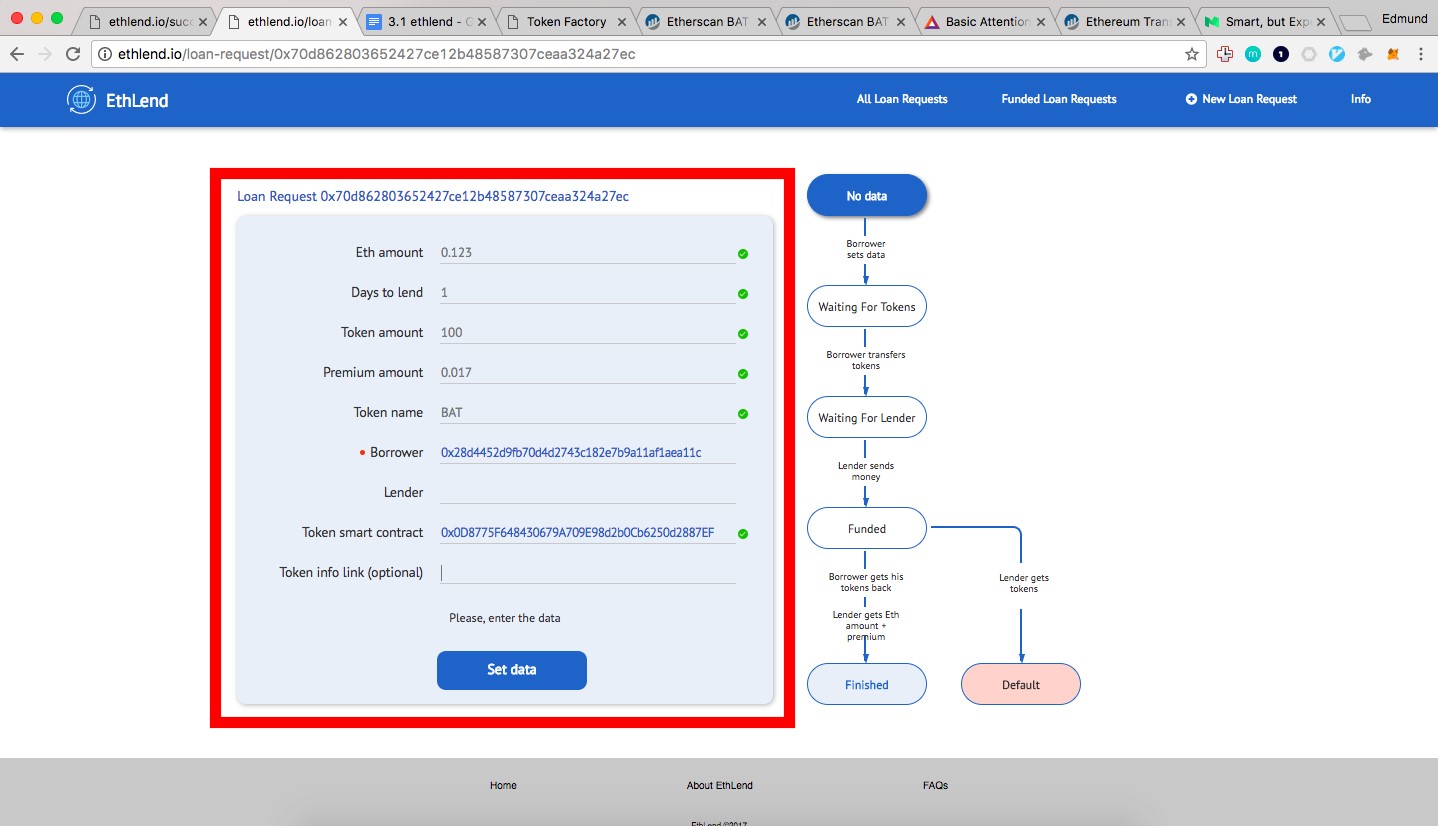The image size is (1438, 826).
Task: Open the Info nav item
Action: tap(1361, 99)
